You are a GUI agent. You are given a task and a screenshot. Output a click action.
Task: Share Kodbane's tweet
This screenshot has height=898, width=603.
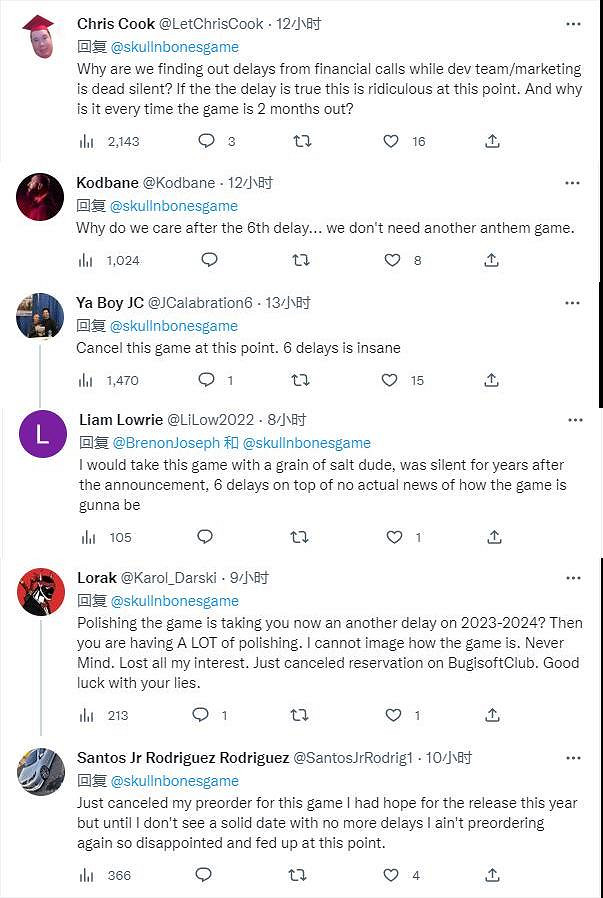tap(492, 260)
